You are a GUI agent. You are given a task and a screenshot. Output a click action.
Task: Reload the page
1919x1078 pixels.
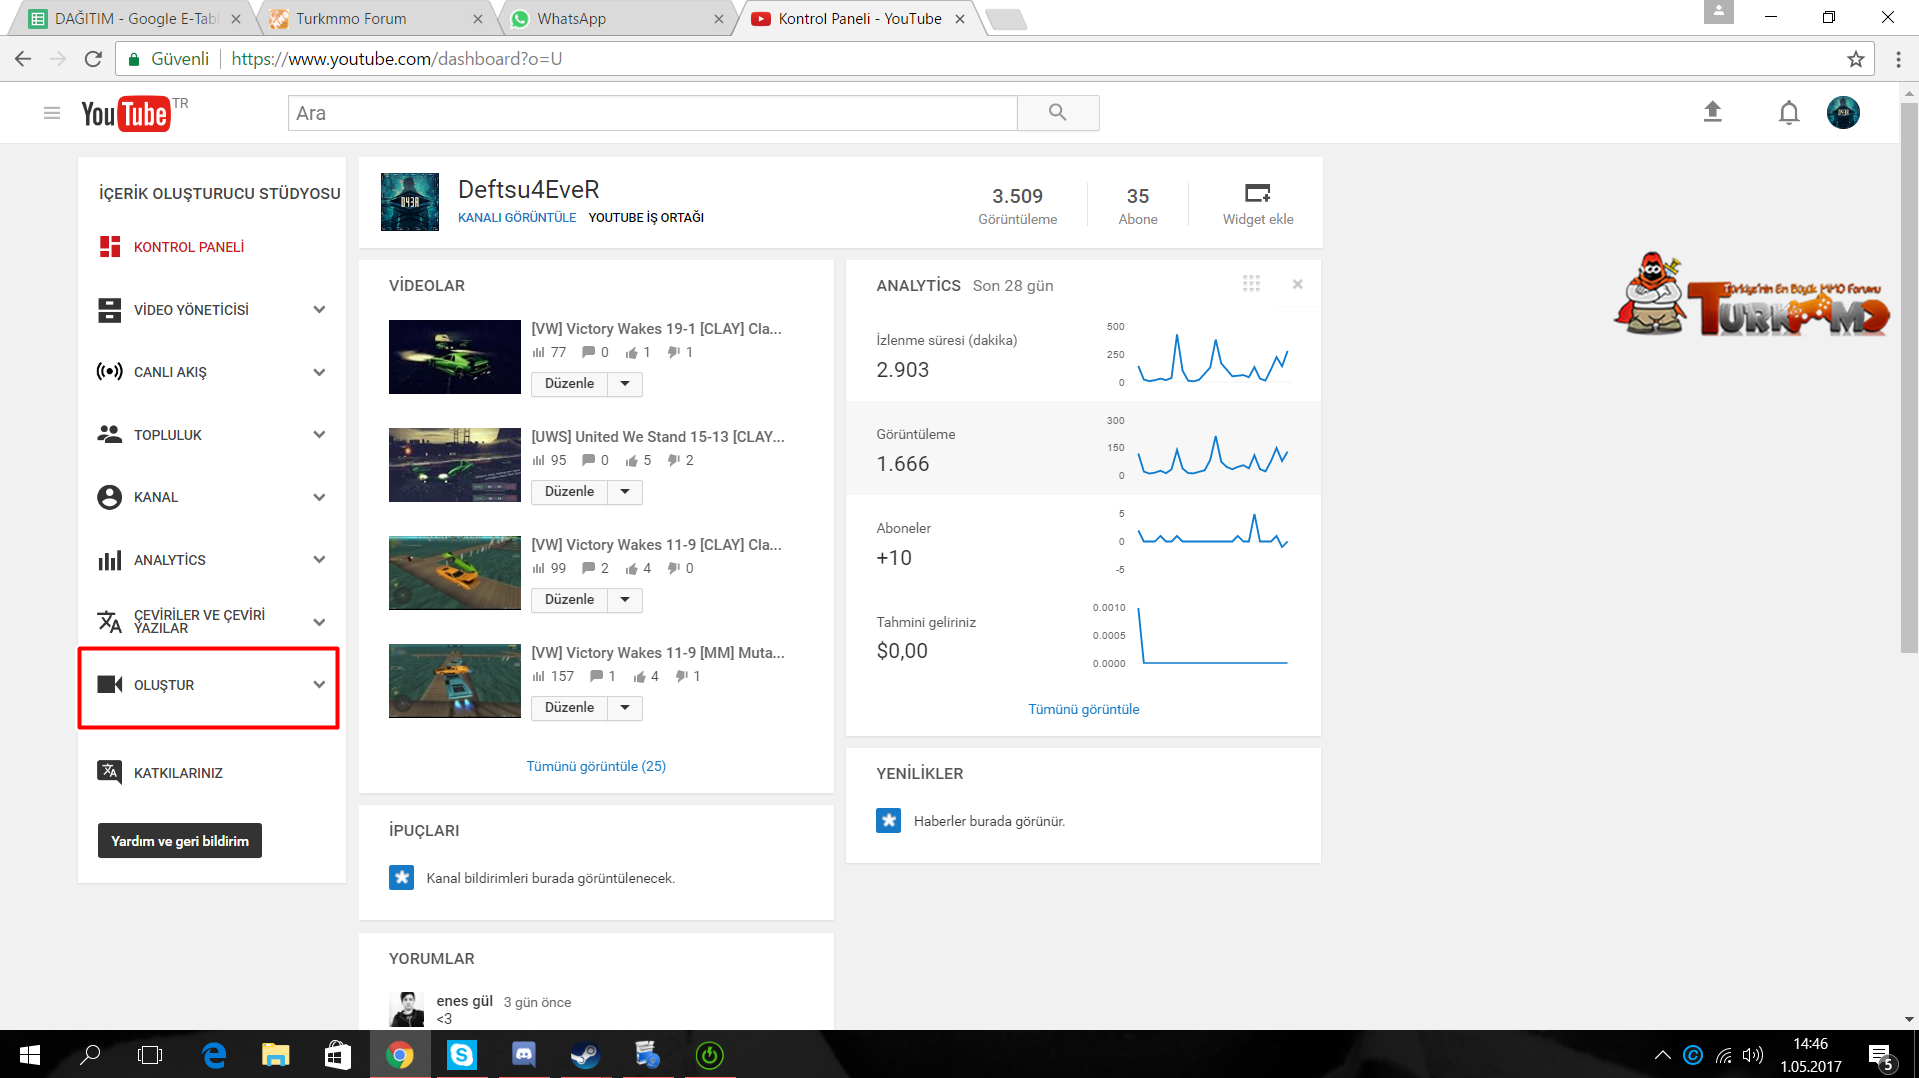pos(94,59)
